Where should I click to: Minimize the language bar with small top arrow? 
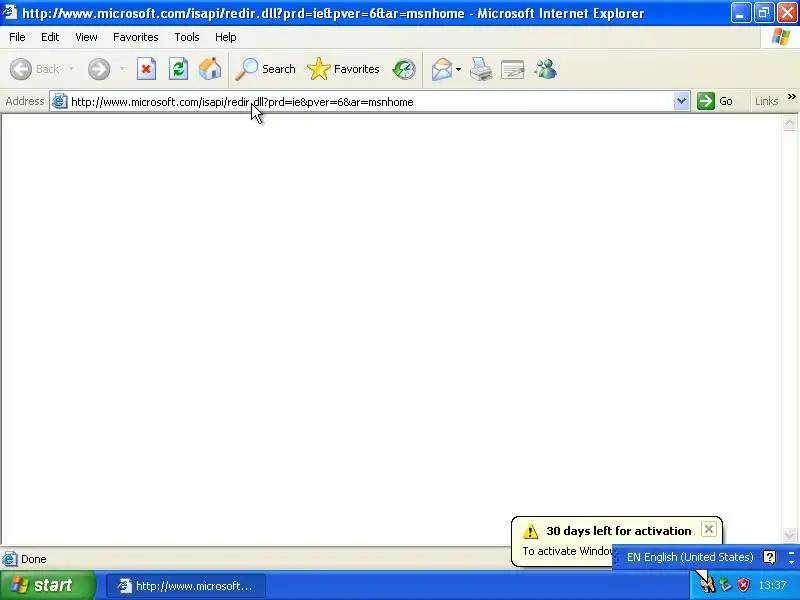tap(791, 553)
